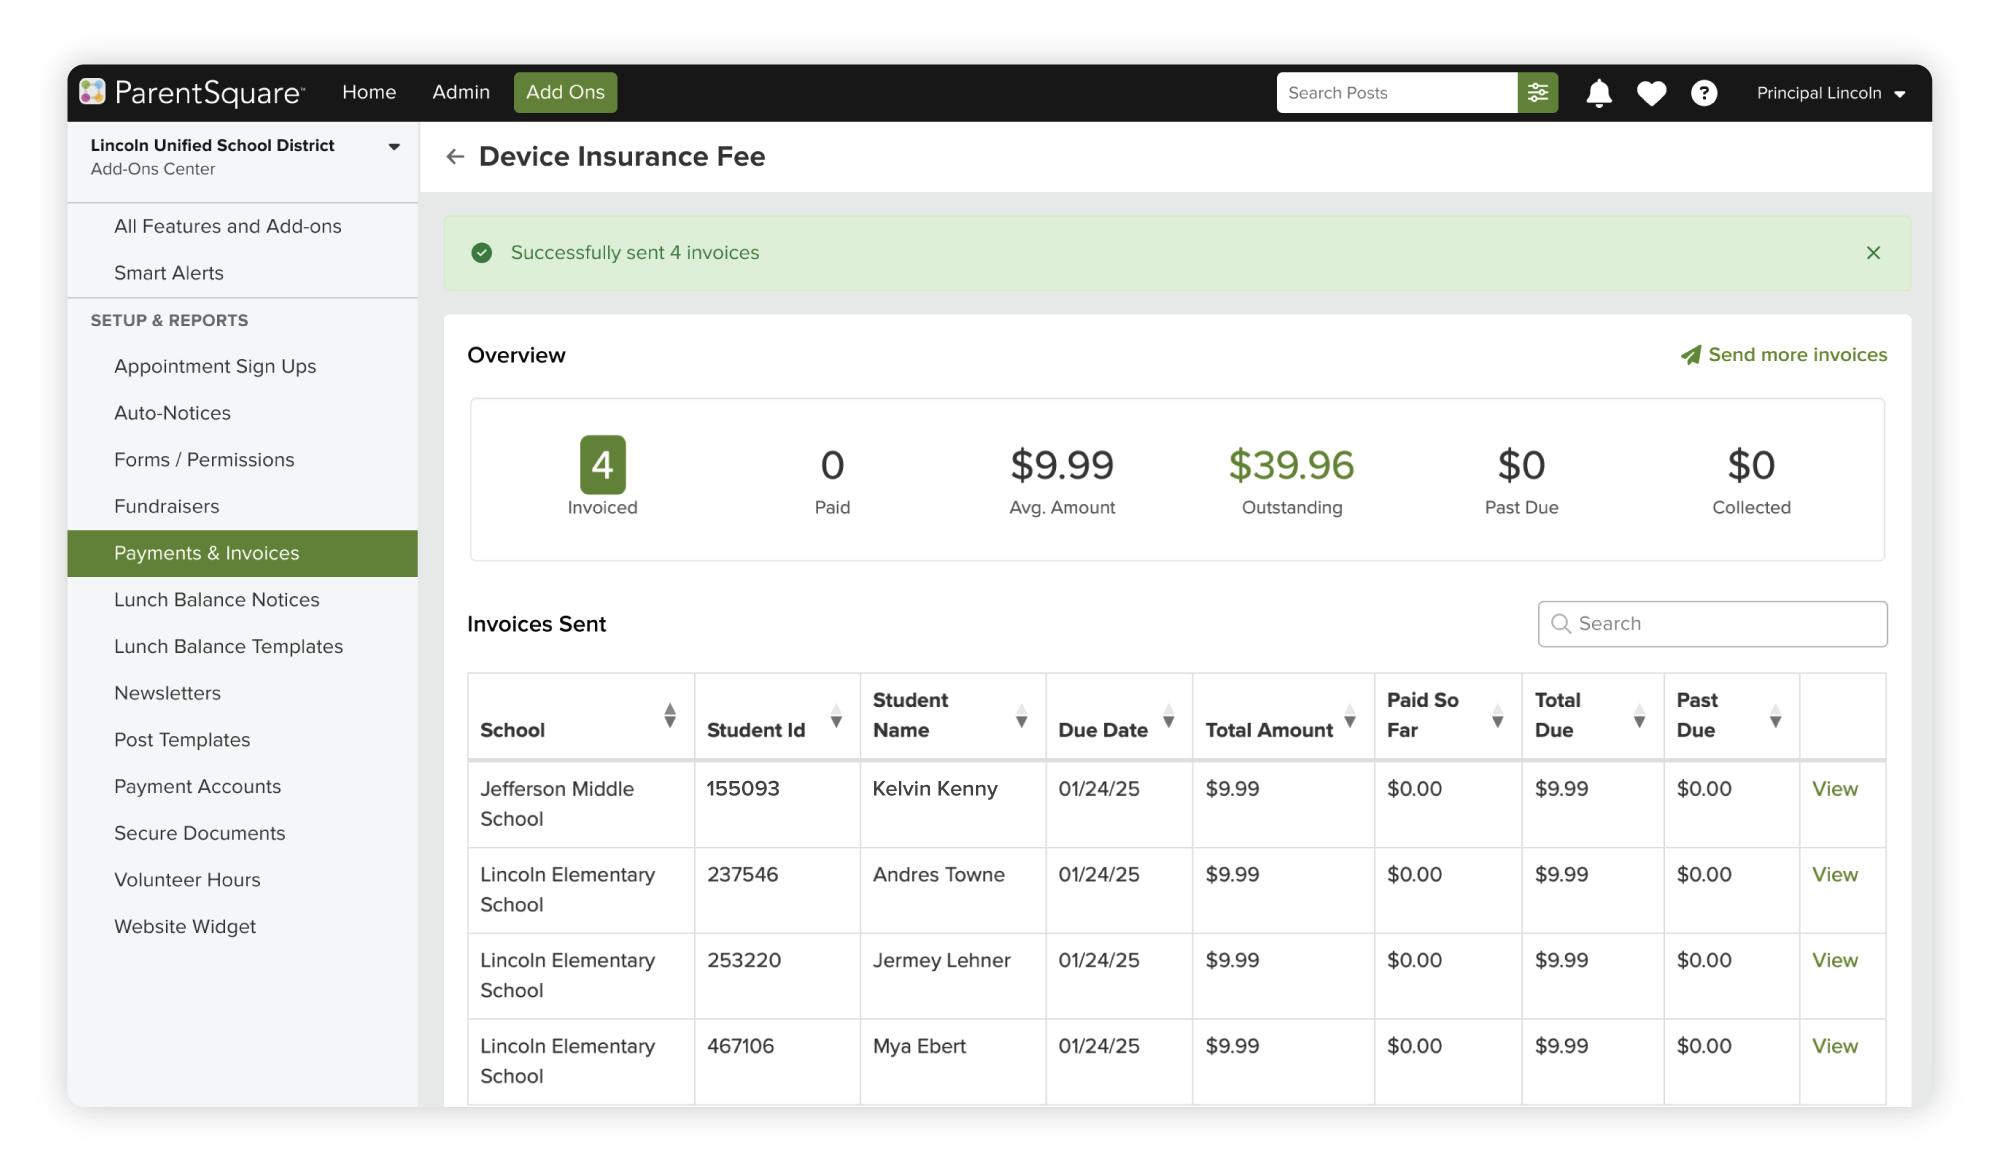This screenshot has height=1174, width=2000.
Task: Click the paper plane icon by Send more invoices
Action: pyautogui.click(x=1690, y=354)
